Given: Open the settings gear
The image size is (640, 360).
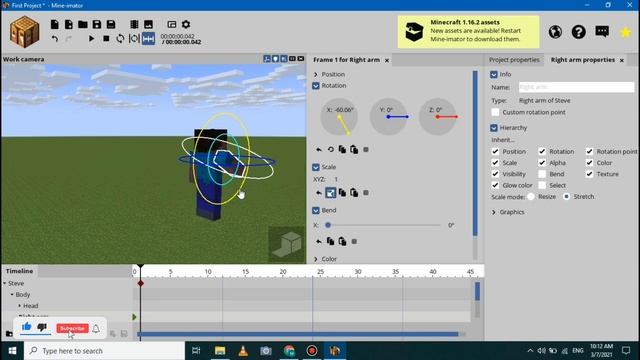Looking at the screenshot, I should 186,24.
